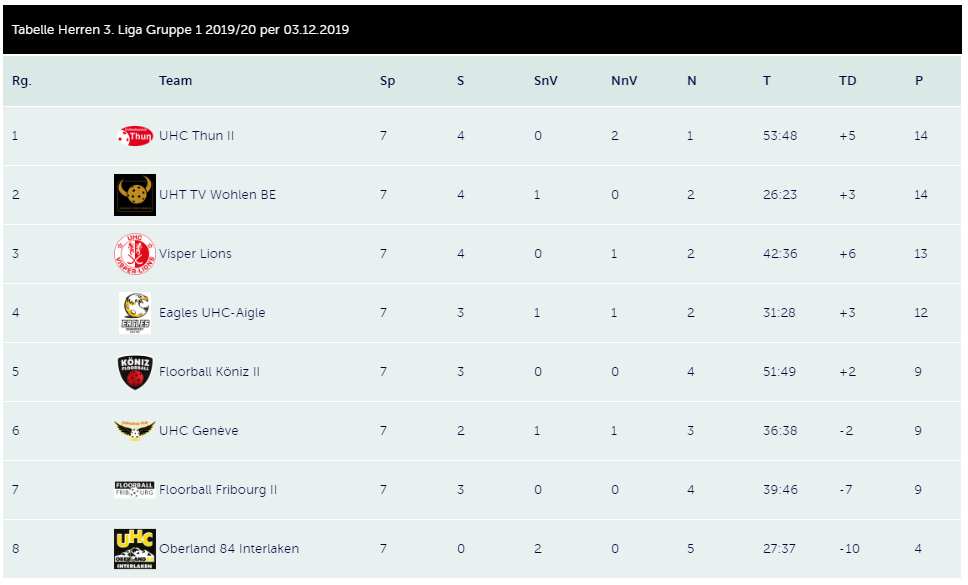968x585 pixels.
Task: Click the UHC Thun II team logo
Action: (x=135, y=136)
